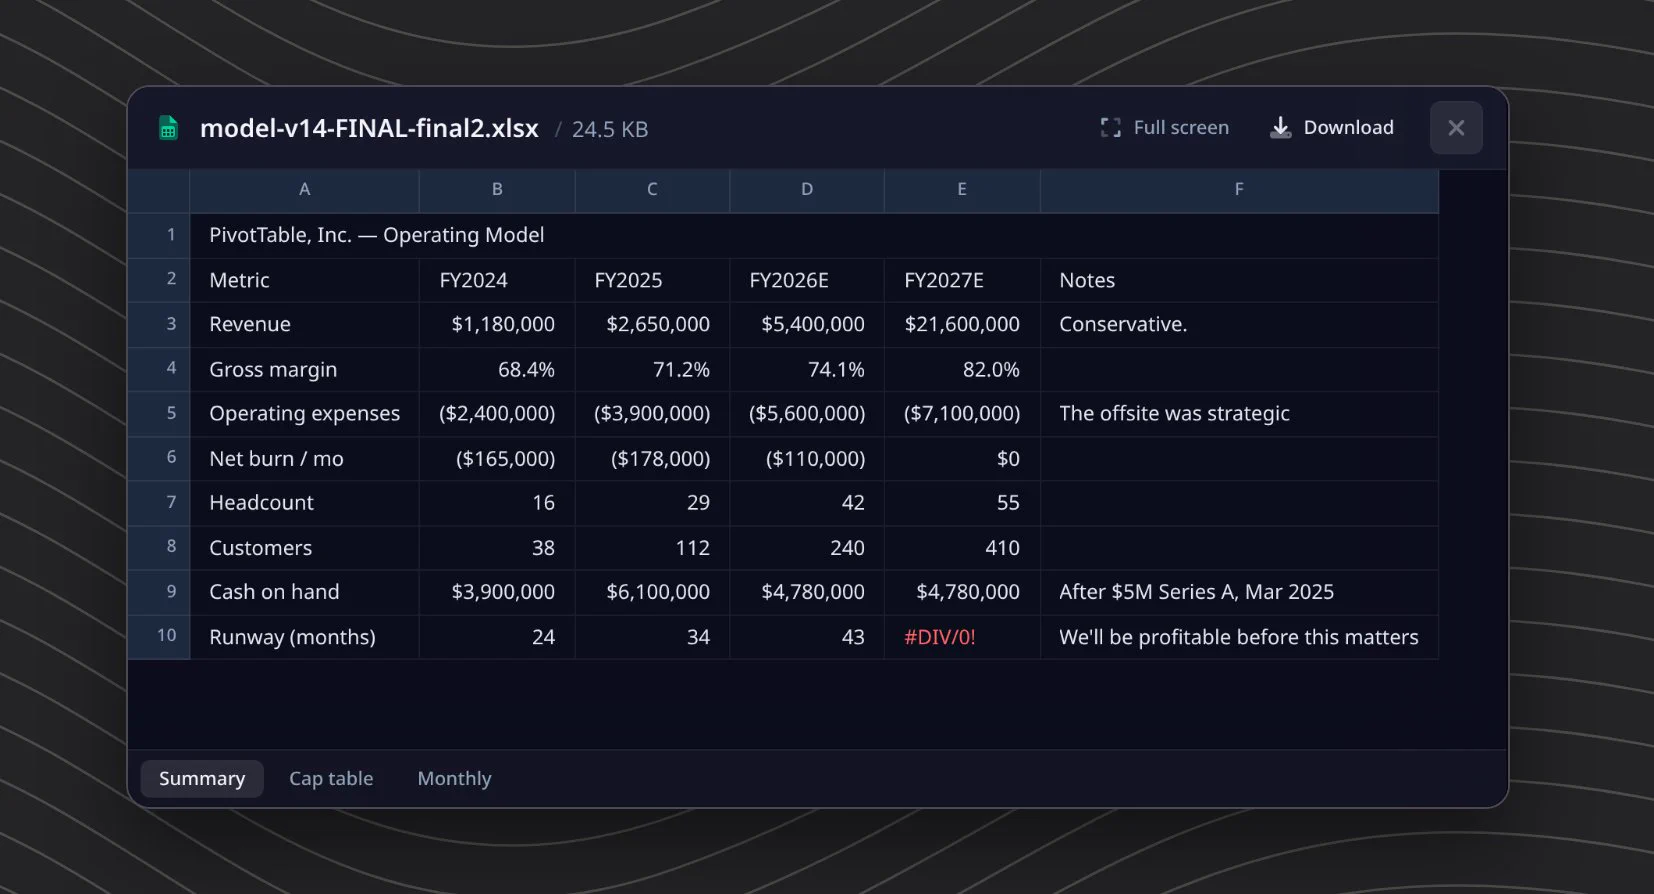The width and height of the screenshot is (1654, 894).
Task: Click the 24.5 KB file size text
Action: coord(610,130)
